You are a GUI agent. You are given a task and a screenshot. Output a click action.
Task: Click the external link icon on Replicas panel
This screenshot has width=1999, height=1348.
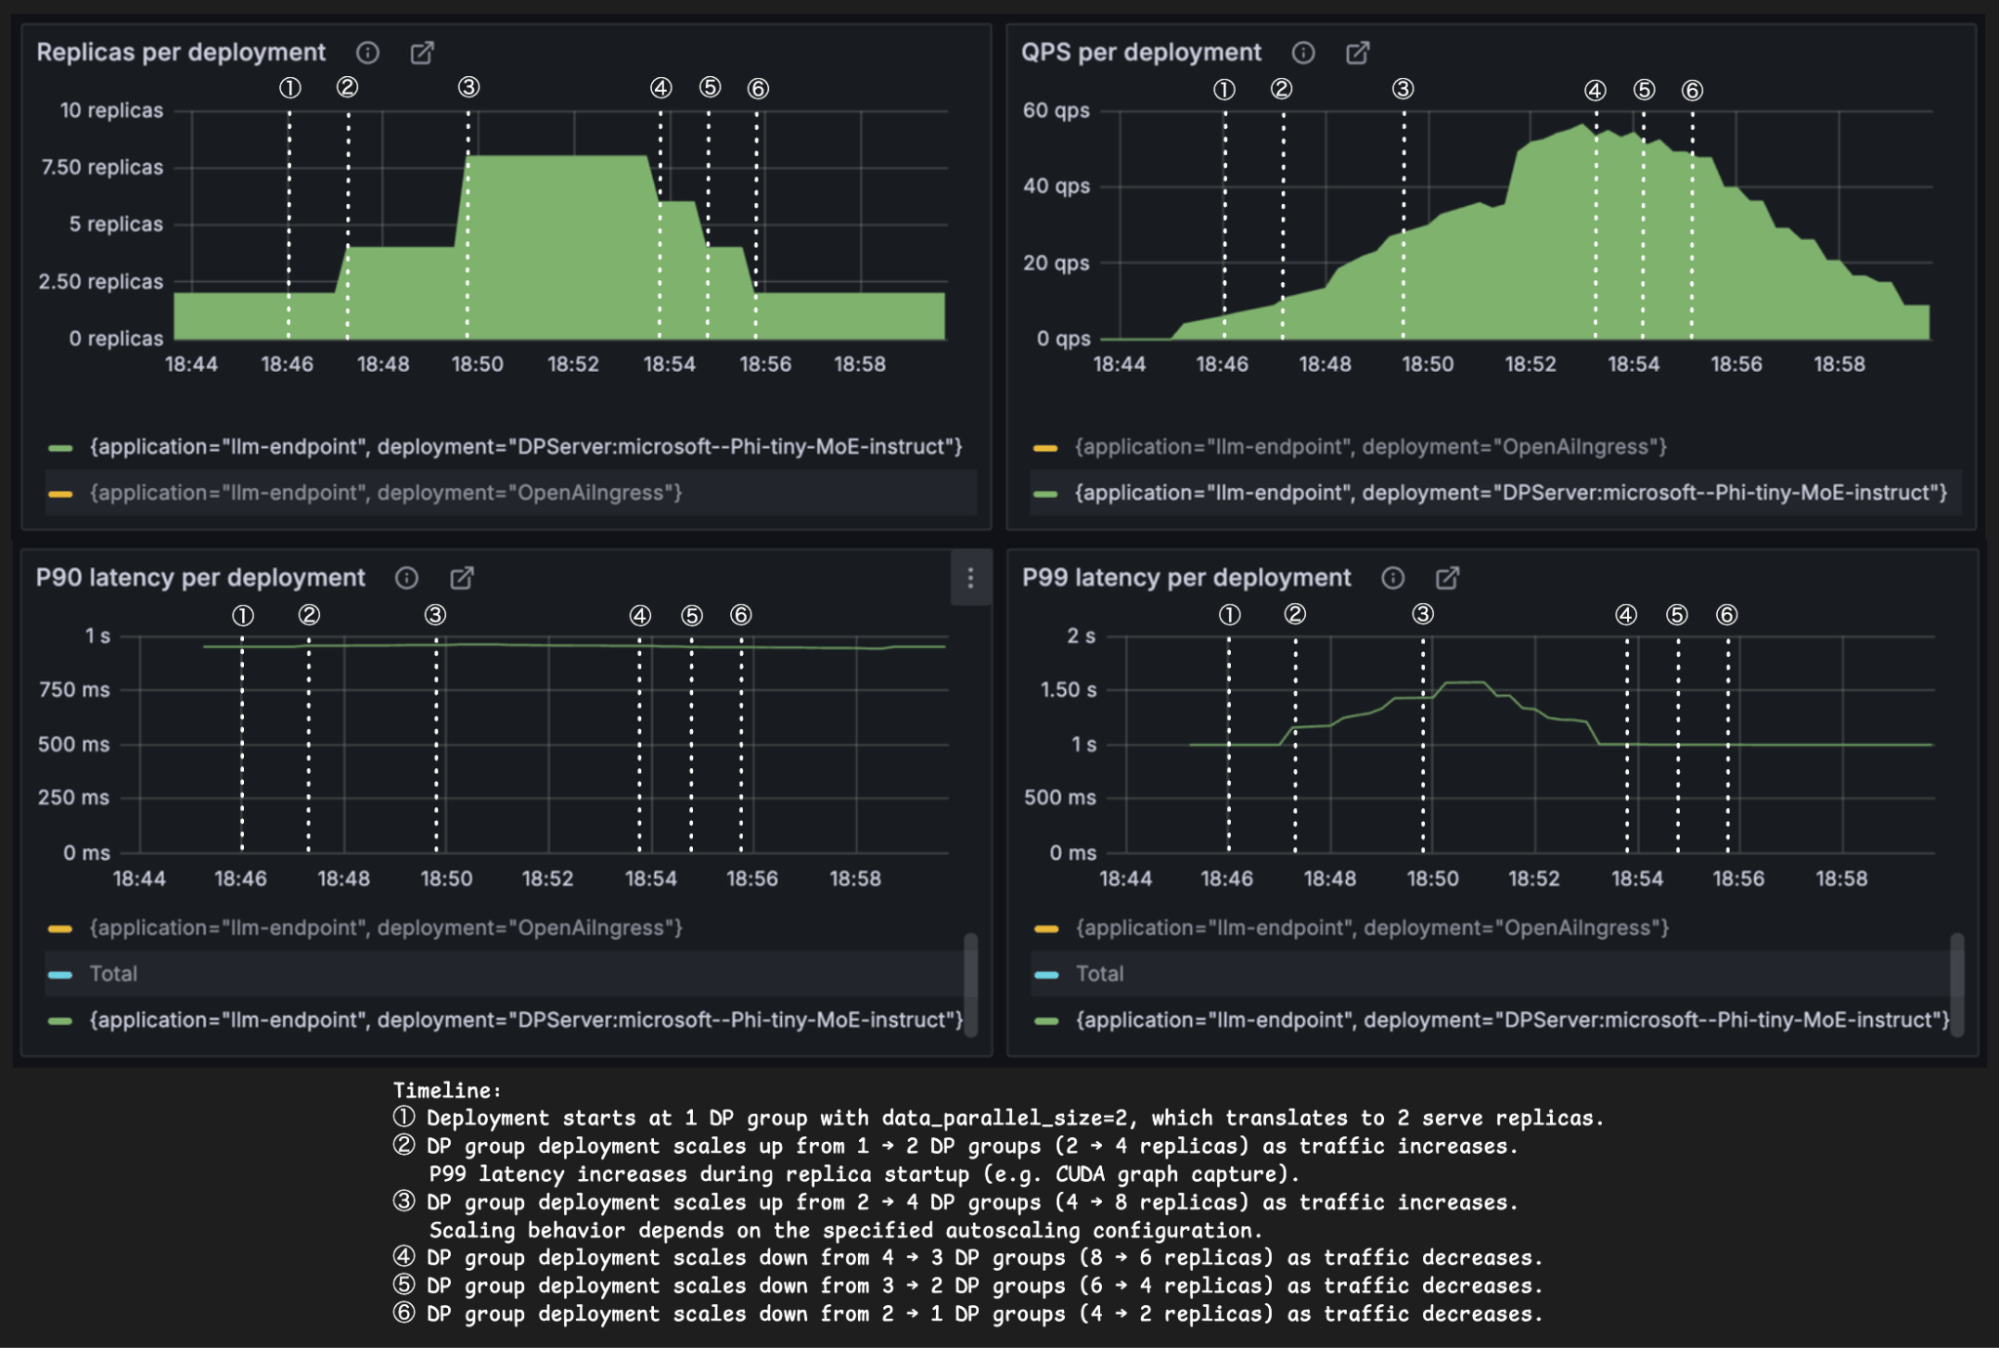click(421, 52)
